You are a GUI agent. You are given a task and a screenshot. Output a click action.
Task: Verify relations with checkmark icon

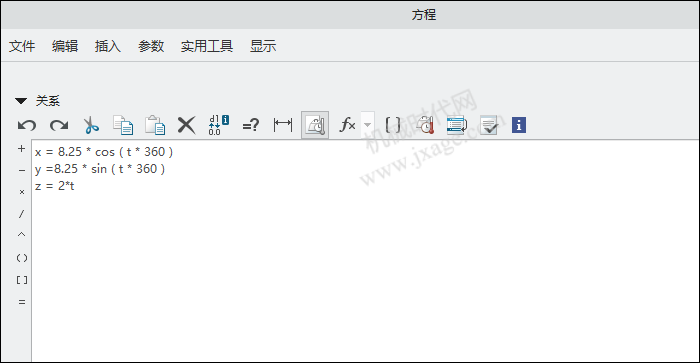489,125
